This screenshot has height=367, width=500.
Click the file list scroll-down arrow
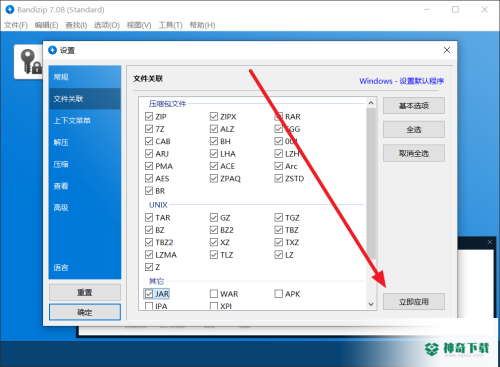(x=371, y=304)
